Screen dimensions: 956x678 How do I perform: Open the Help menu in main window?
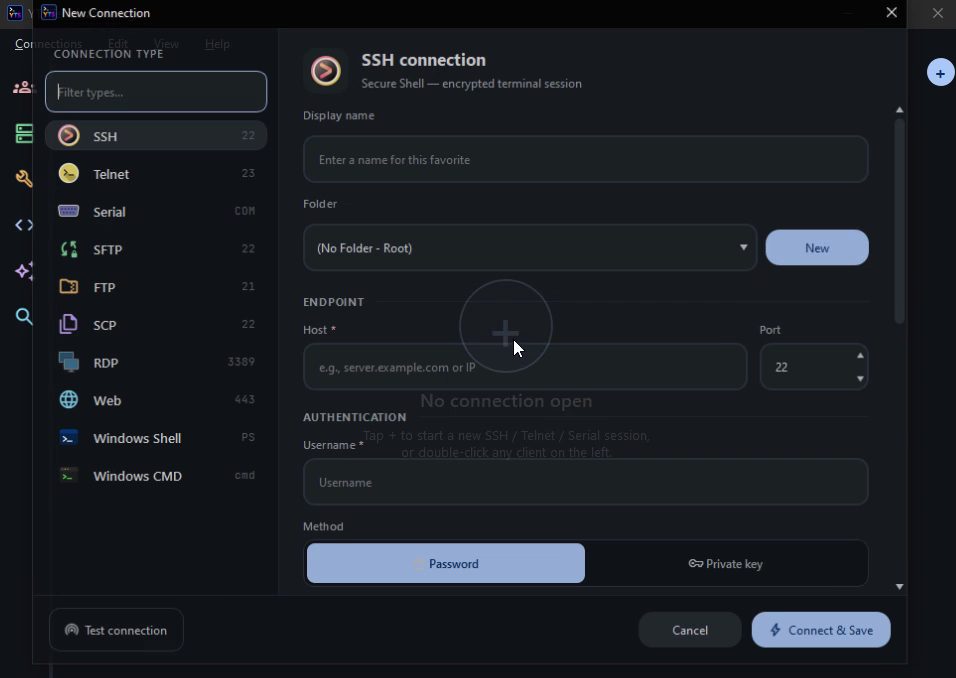[x=217, y=44]
